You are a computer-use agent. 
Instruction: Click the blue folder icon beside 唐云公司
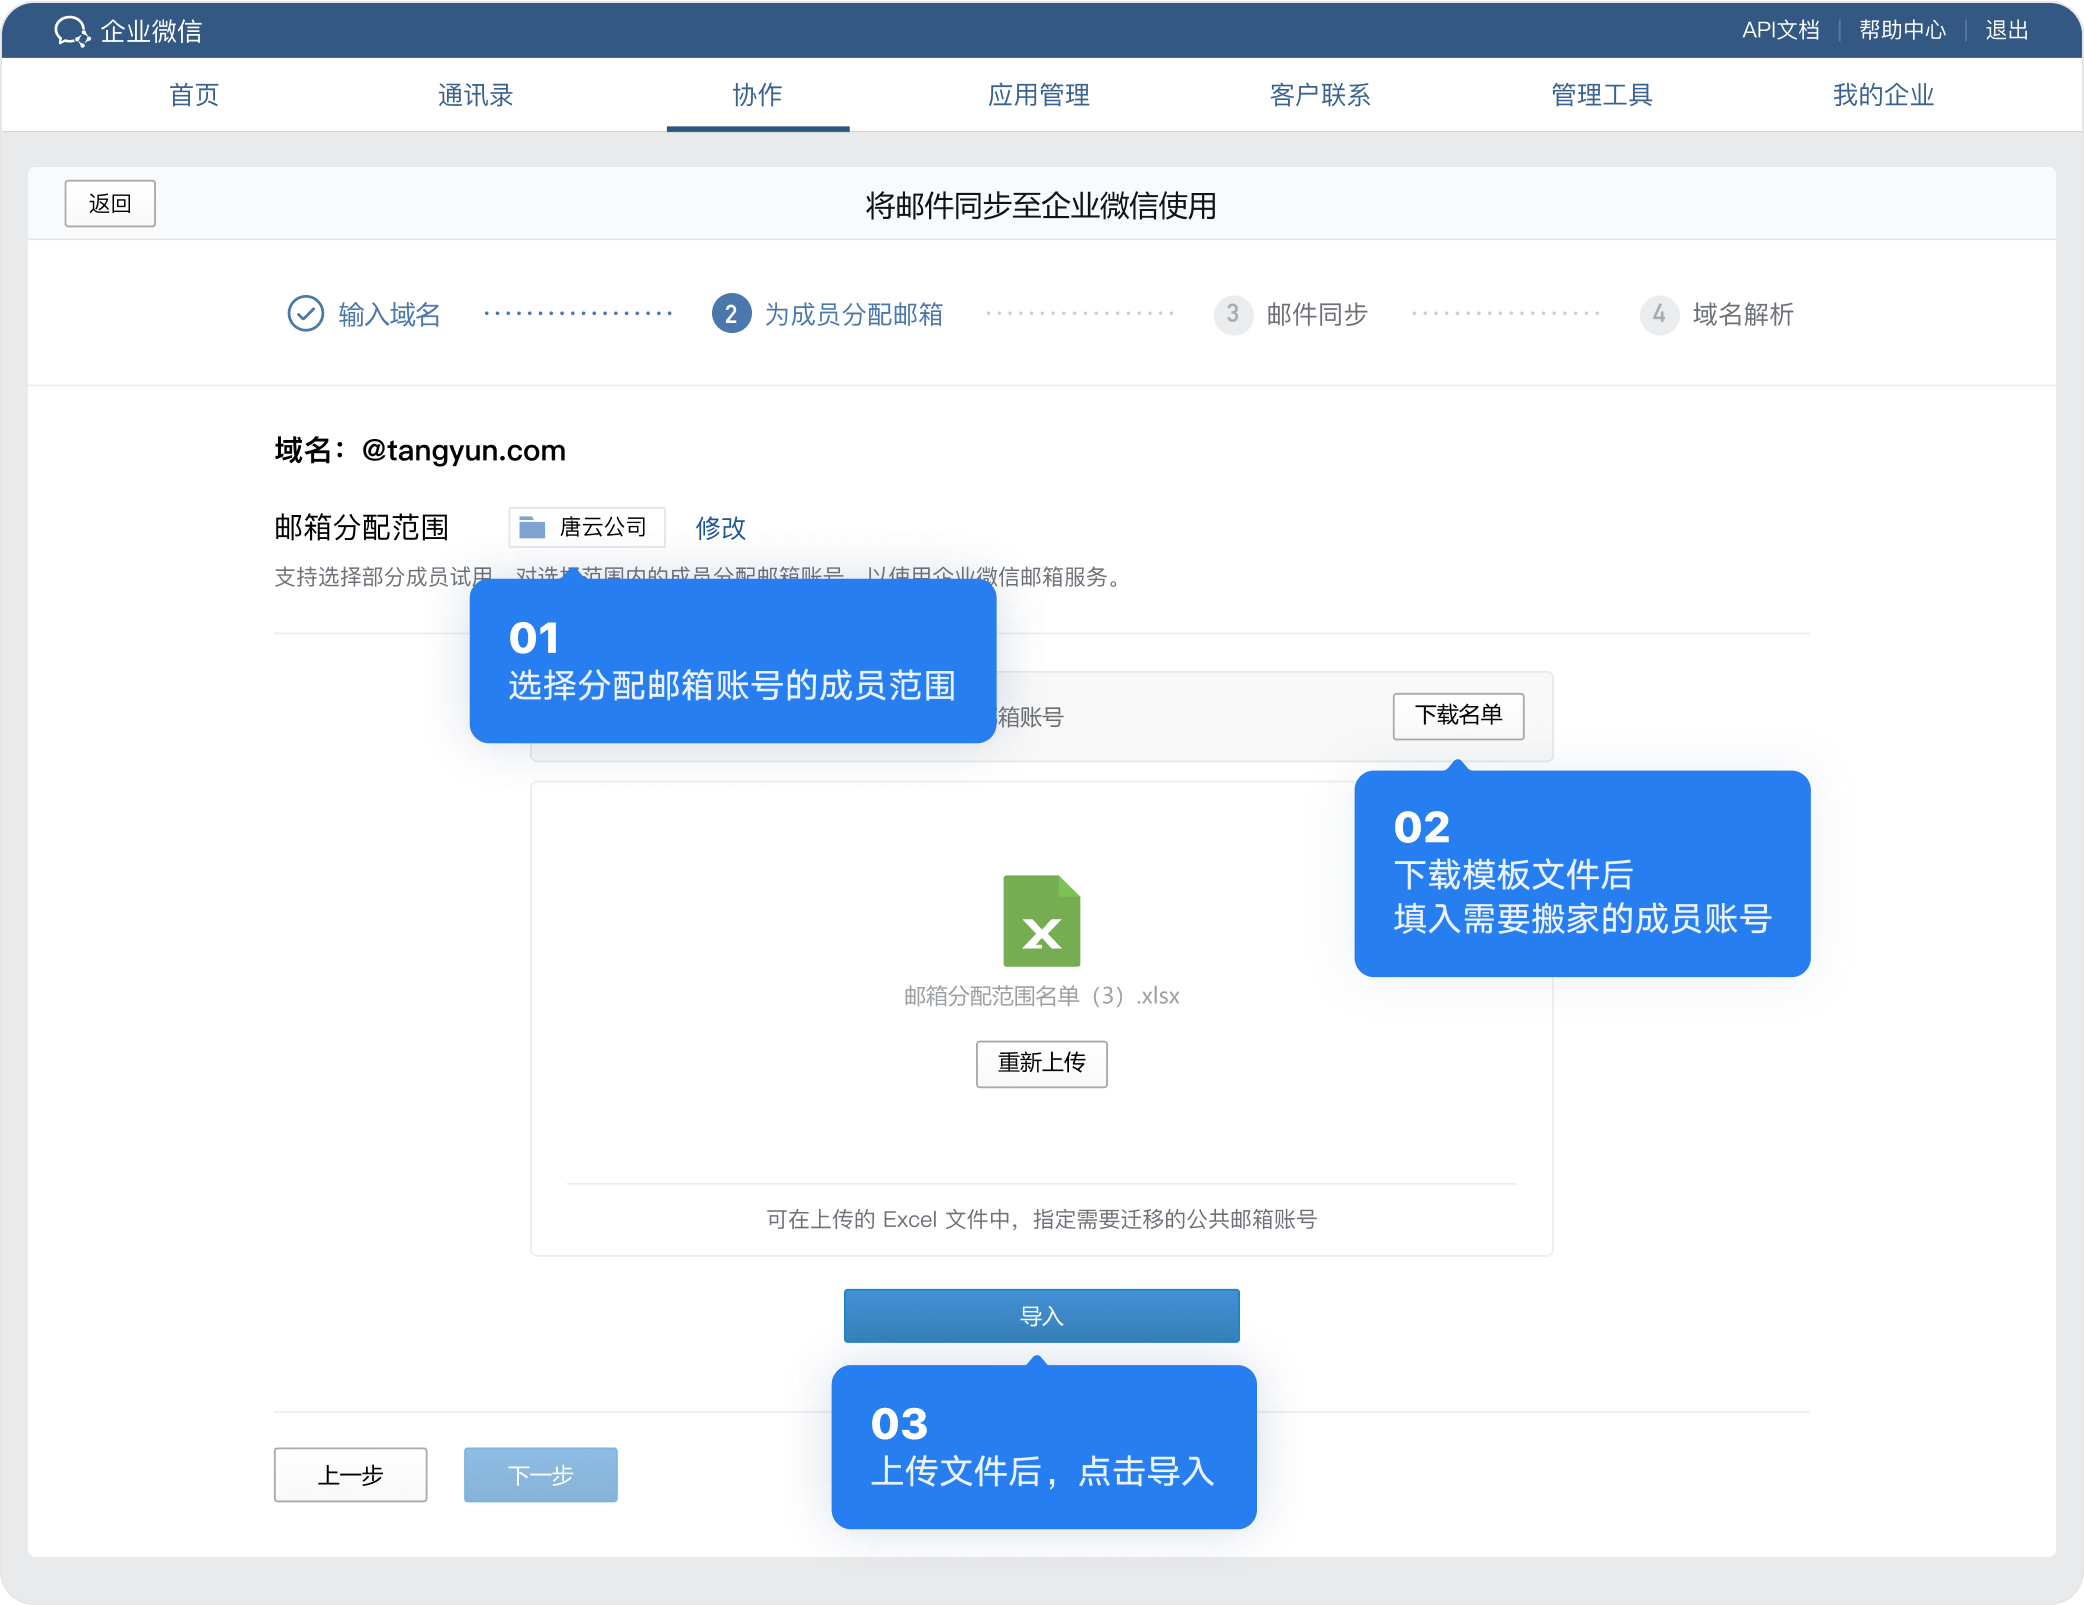pyautogui.click(x=532, y=527)
